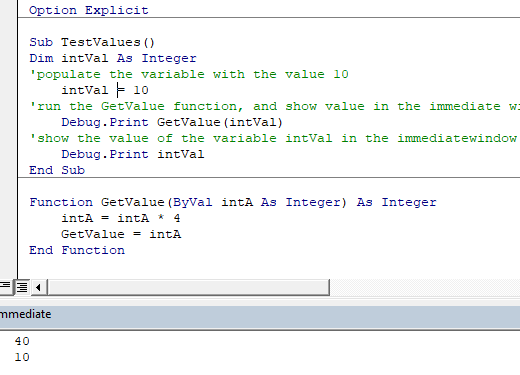Click the comment 'populate the variable with the value 10'

pos(189,74)
